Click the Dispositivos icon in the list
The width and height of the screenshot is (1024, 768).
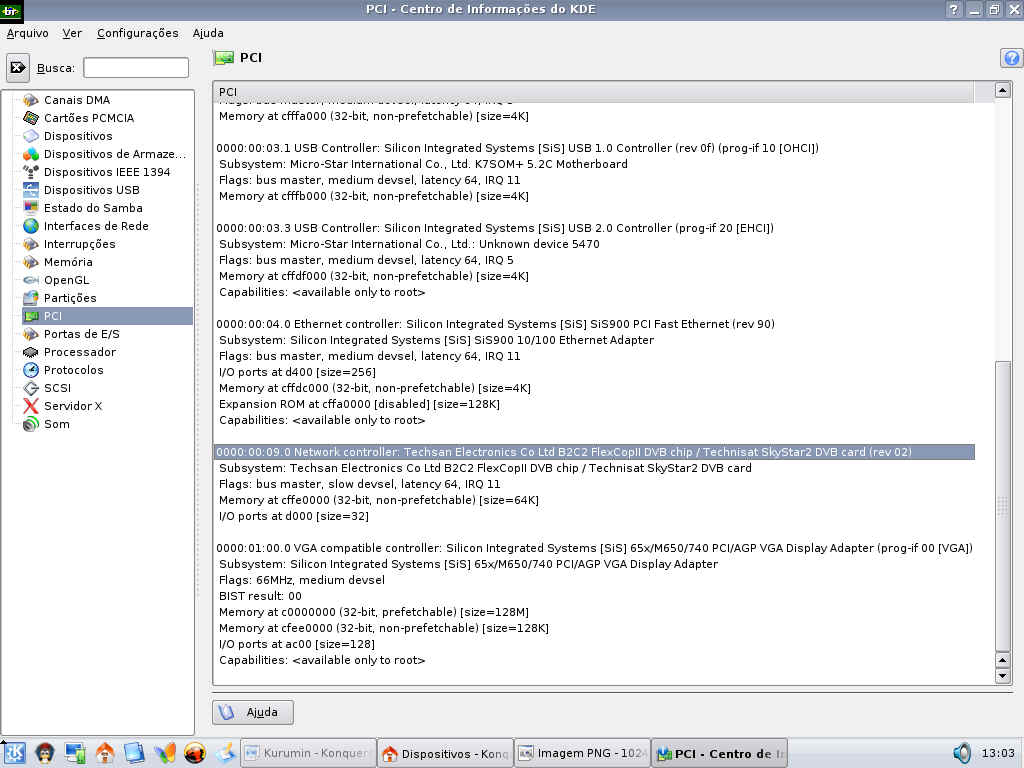pyautogui.click(x=31, y=136)
